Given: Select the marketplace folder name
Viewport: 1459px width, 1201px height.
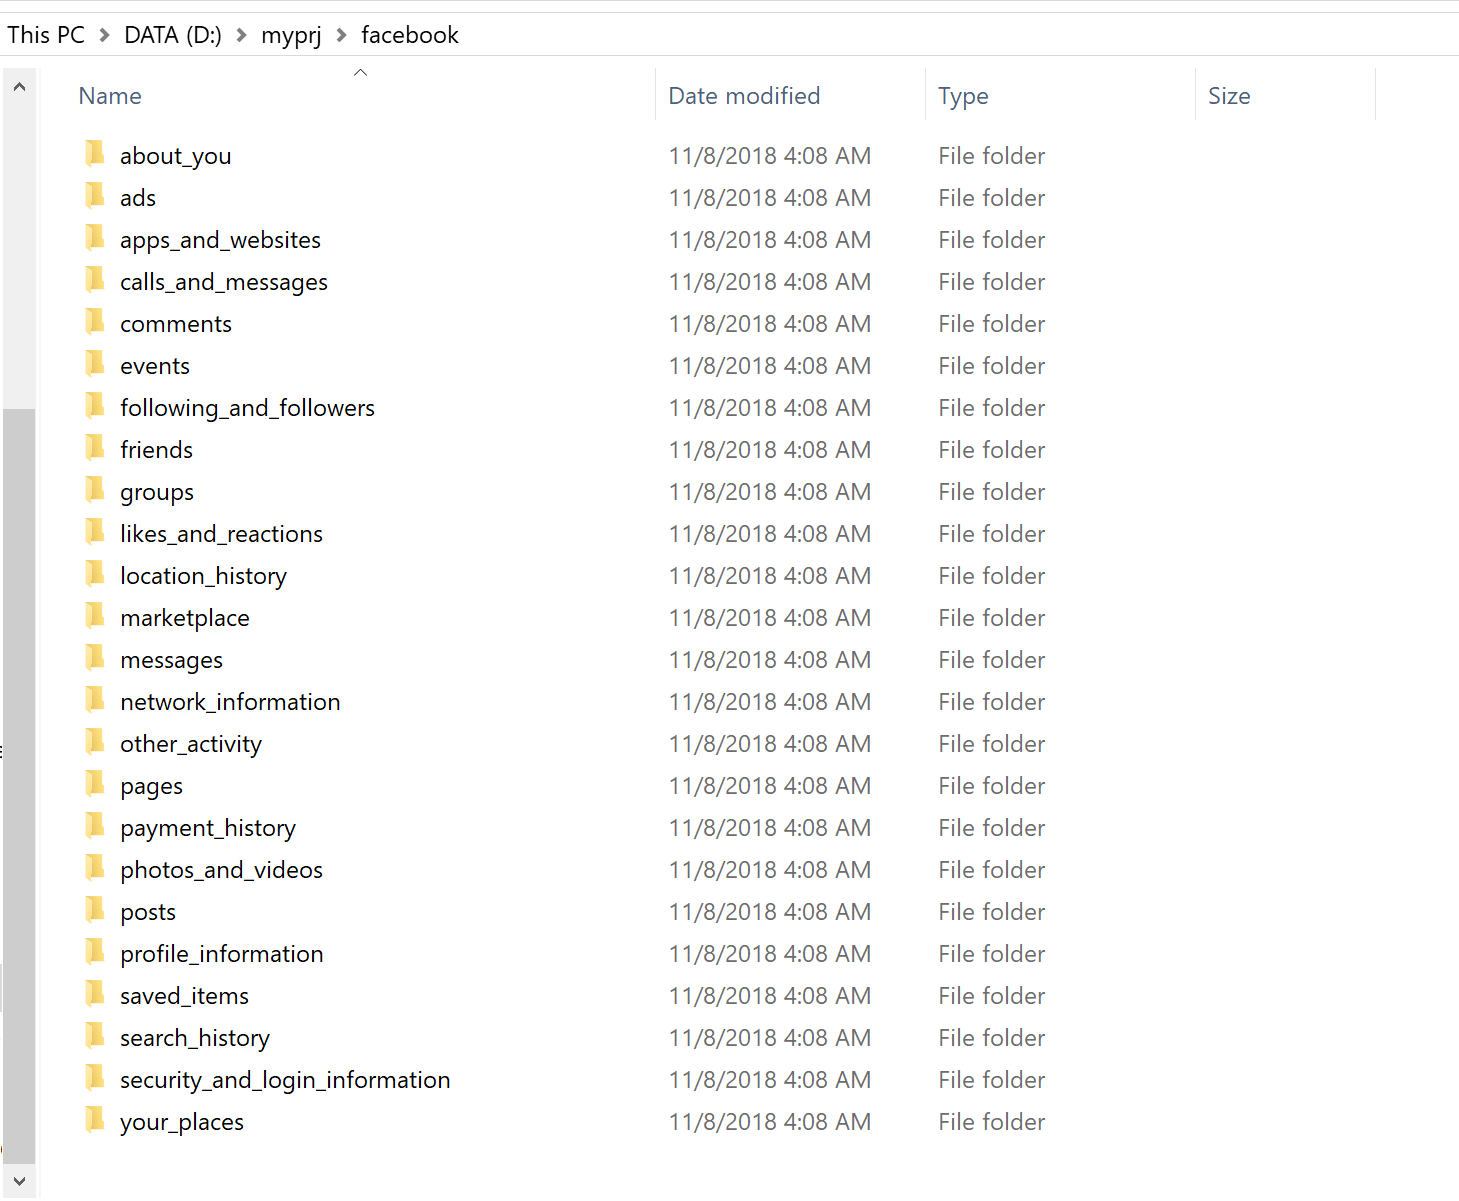Looking at the screenshot, I should pyautogui.click(x=185, y=618).
